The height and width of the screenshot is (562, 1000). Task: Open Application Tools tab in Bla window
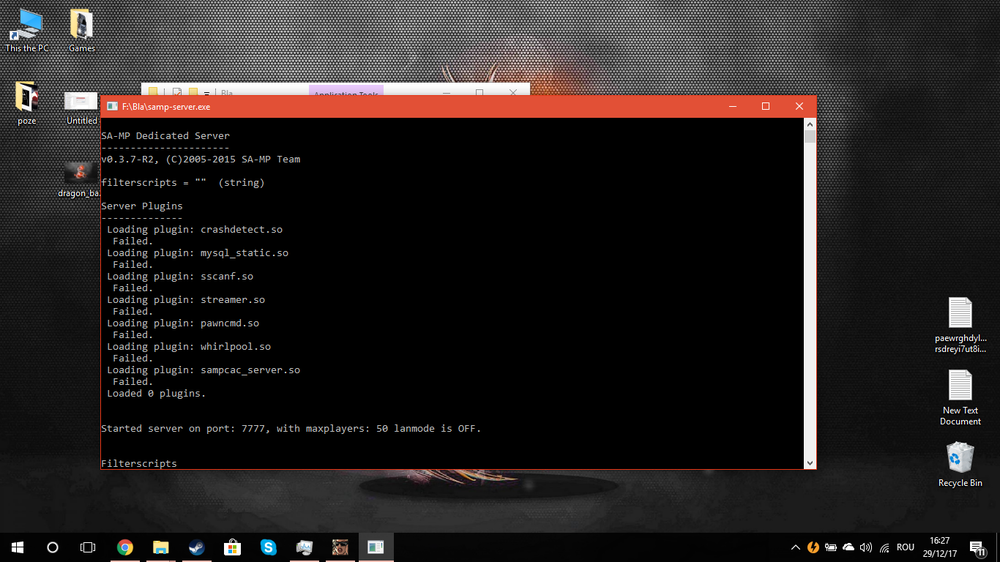pos(346,92)
